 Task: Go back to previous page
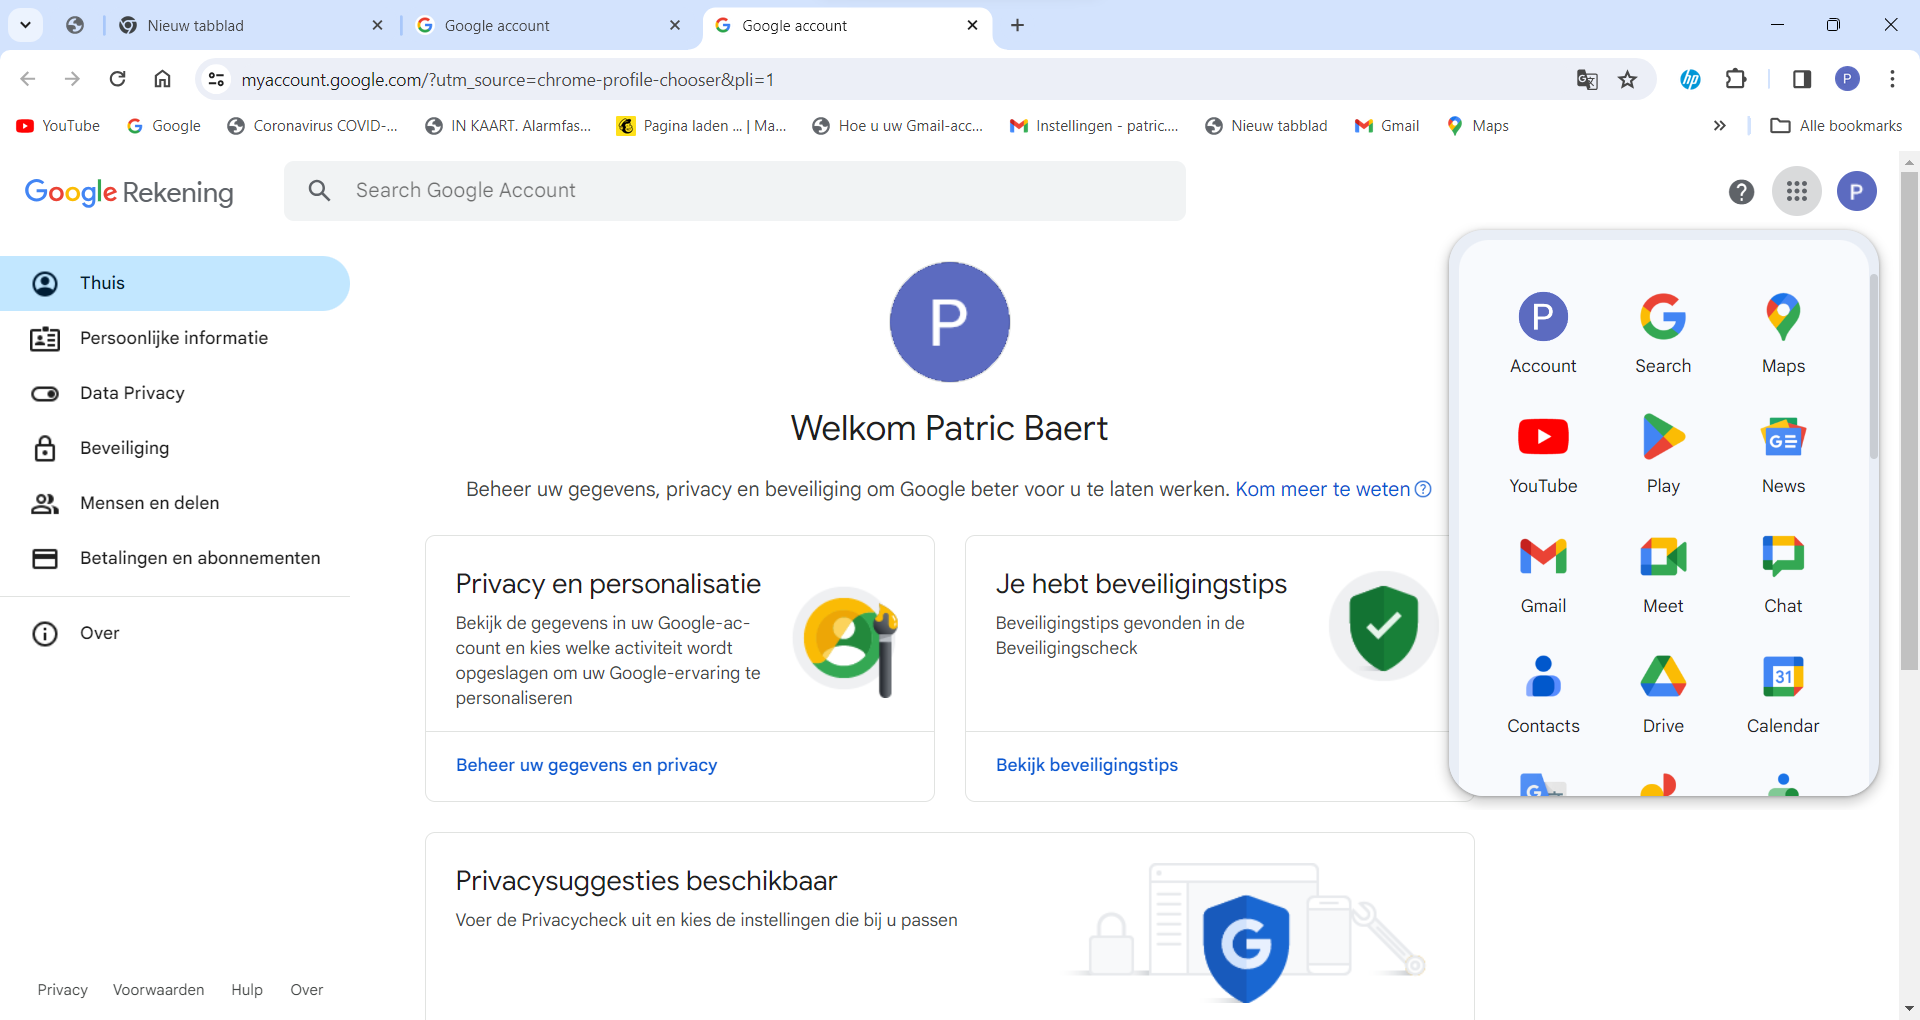tap(28, 79)
